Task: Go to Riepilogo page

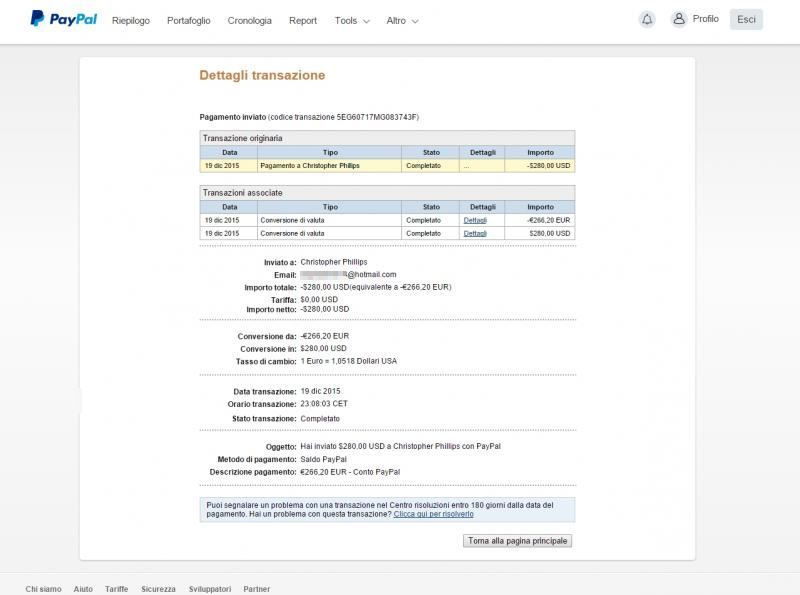Action: 131,20
